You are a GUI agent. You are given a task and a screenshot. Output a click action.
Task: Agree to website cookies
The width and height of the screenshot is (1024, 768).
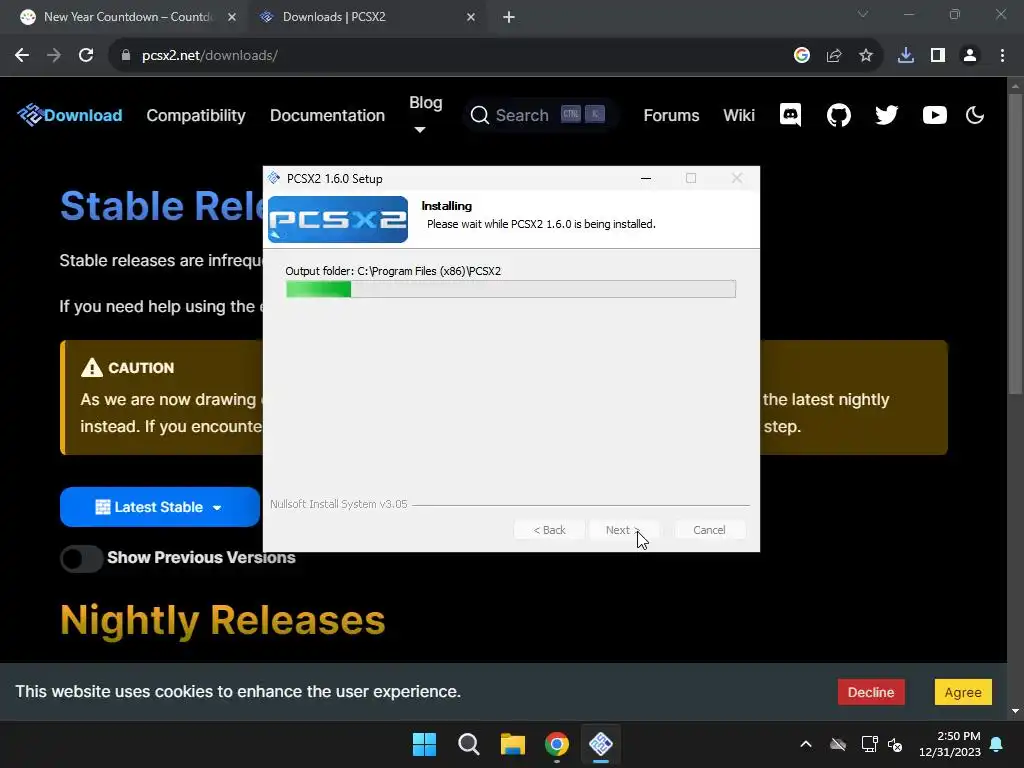[x=963, y=692]
